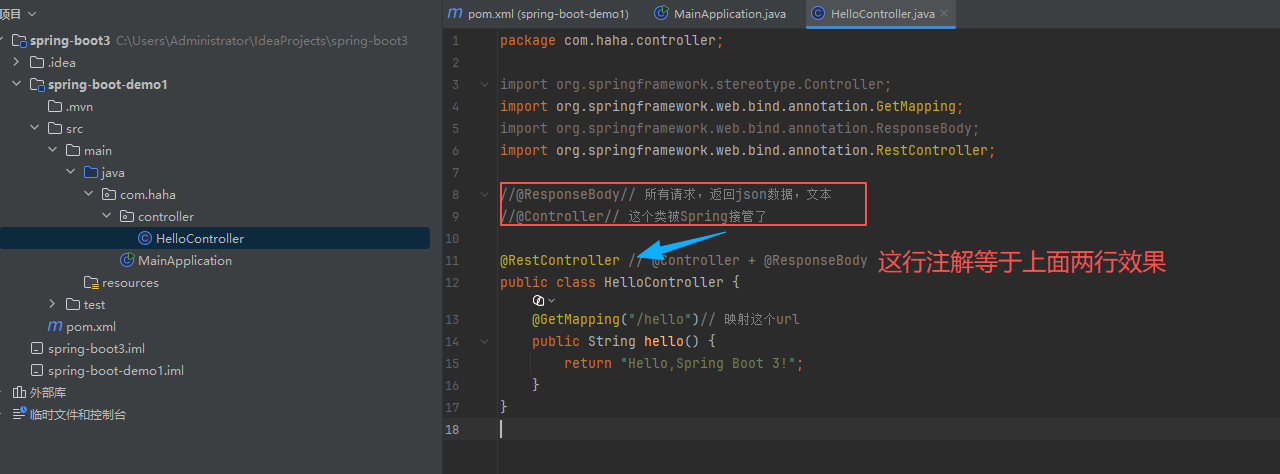This screenshot has width=1280, height=474.
Task: Expand the .idea folder
Action: coord(17,62)
